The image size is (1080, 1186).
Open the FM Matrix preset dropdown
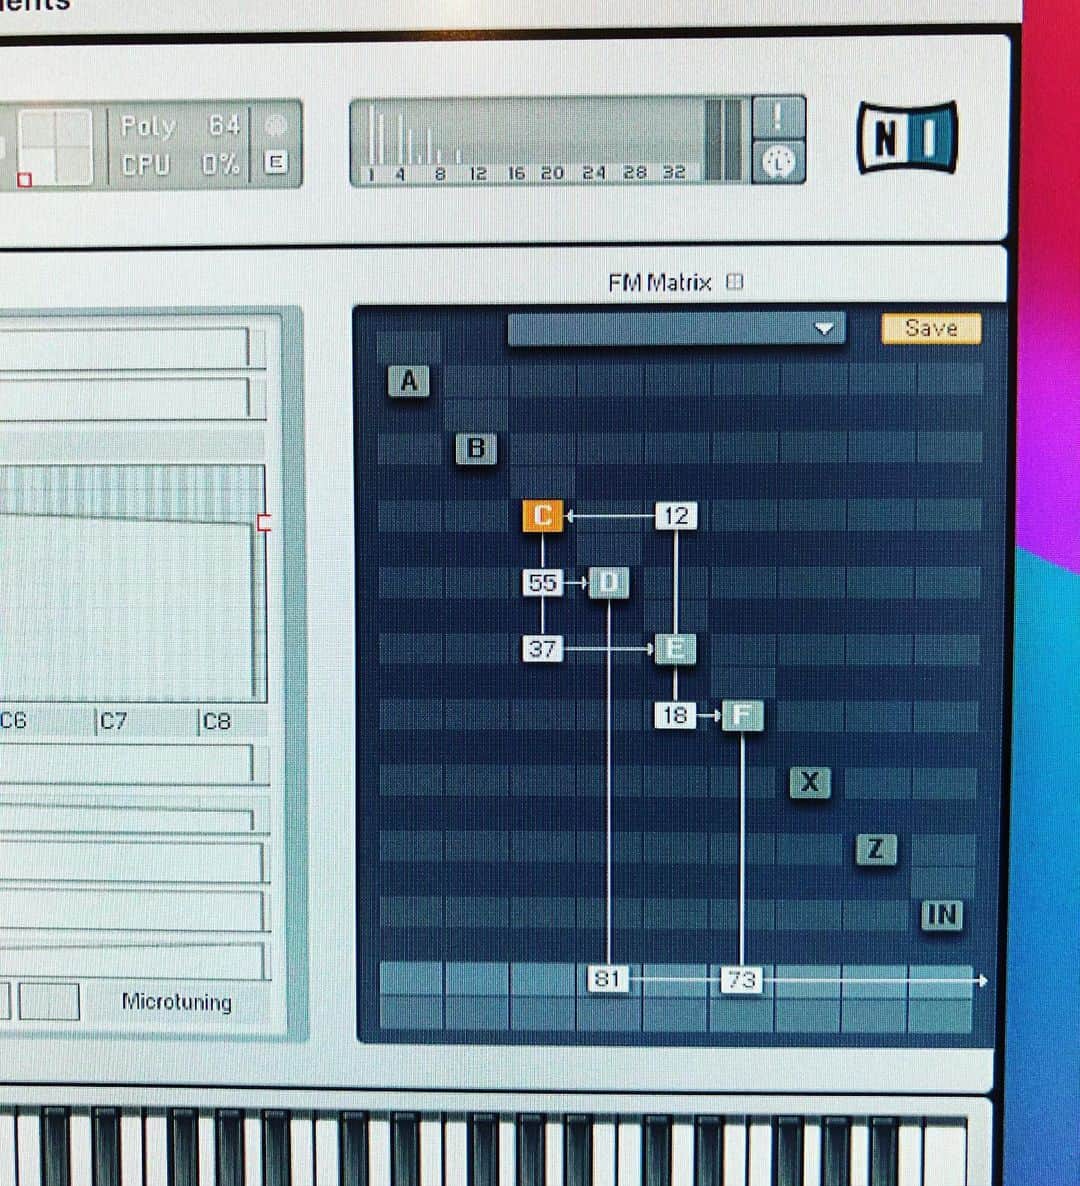[676, 329]
